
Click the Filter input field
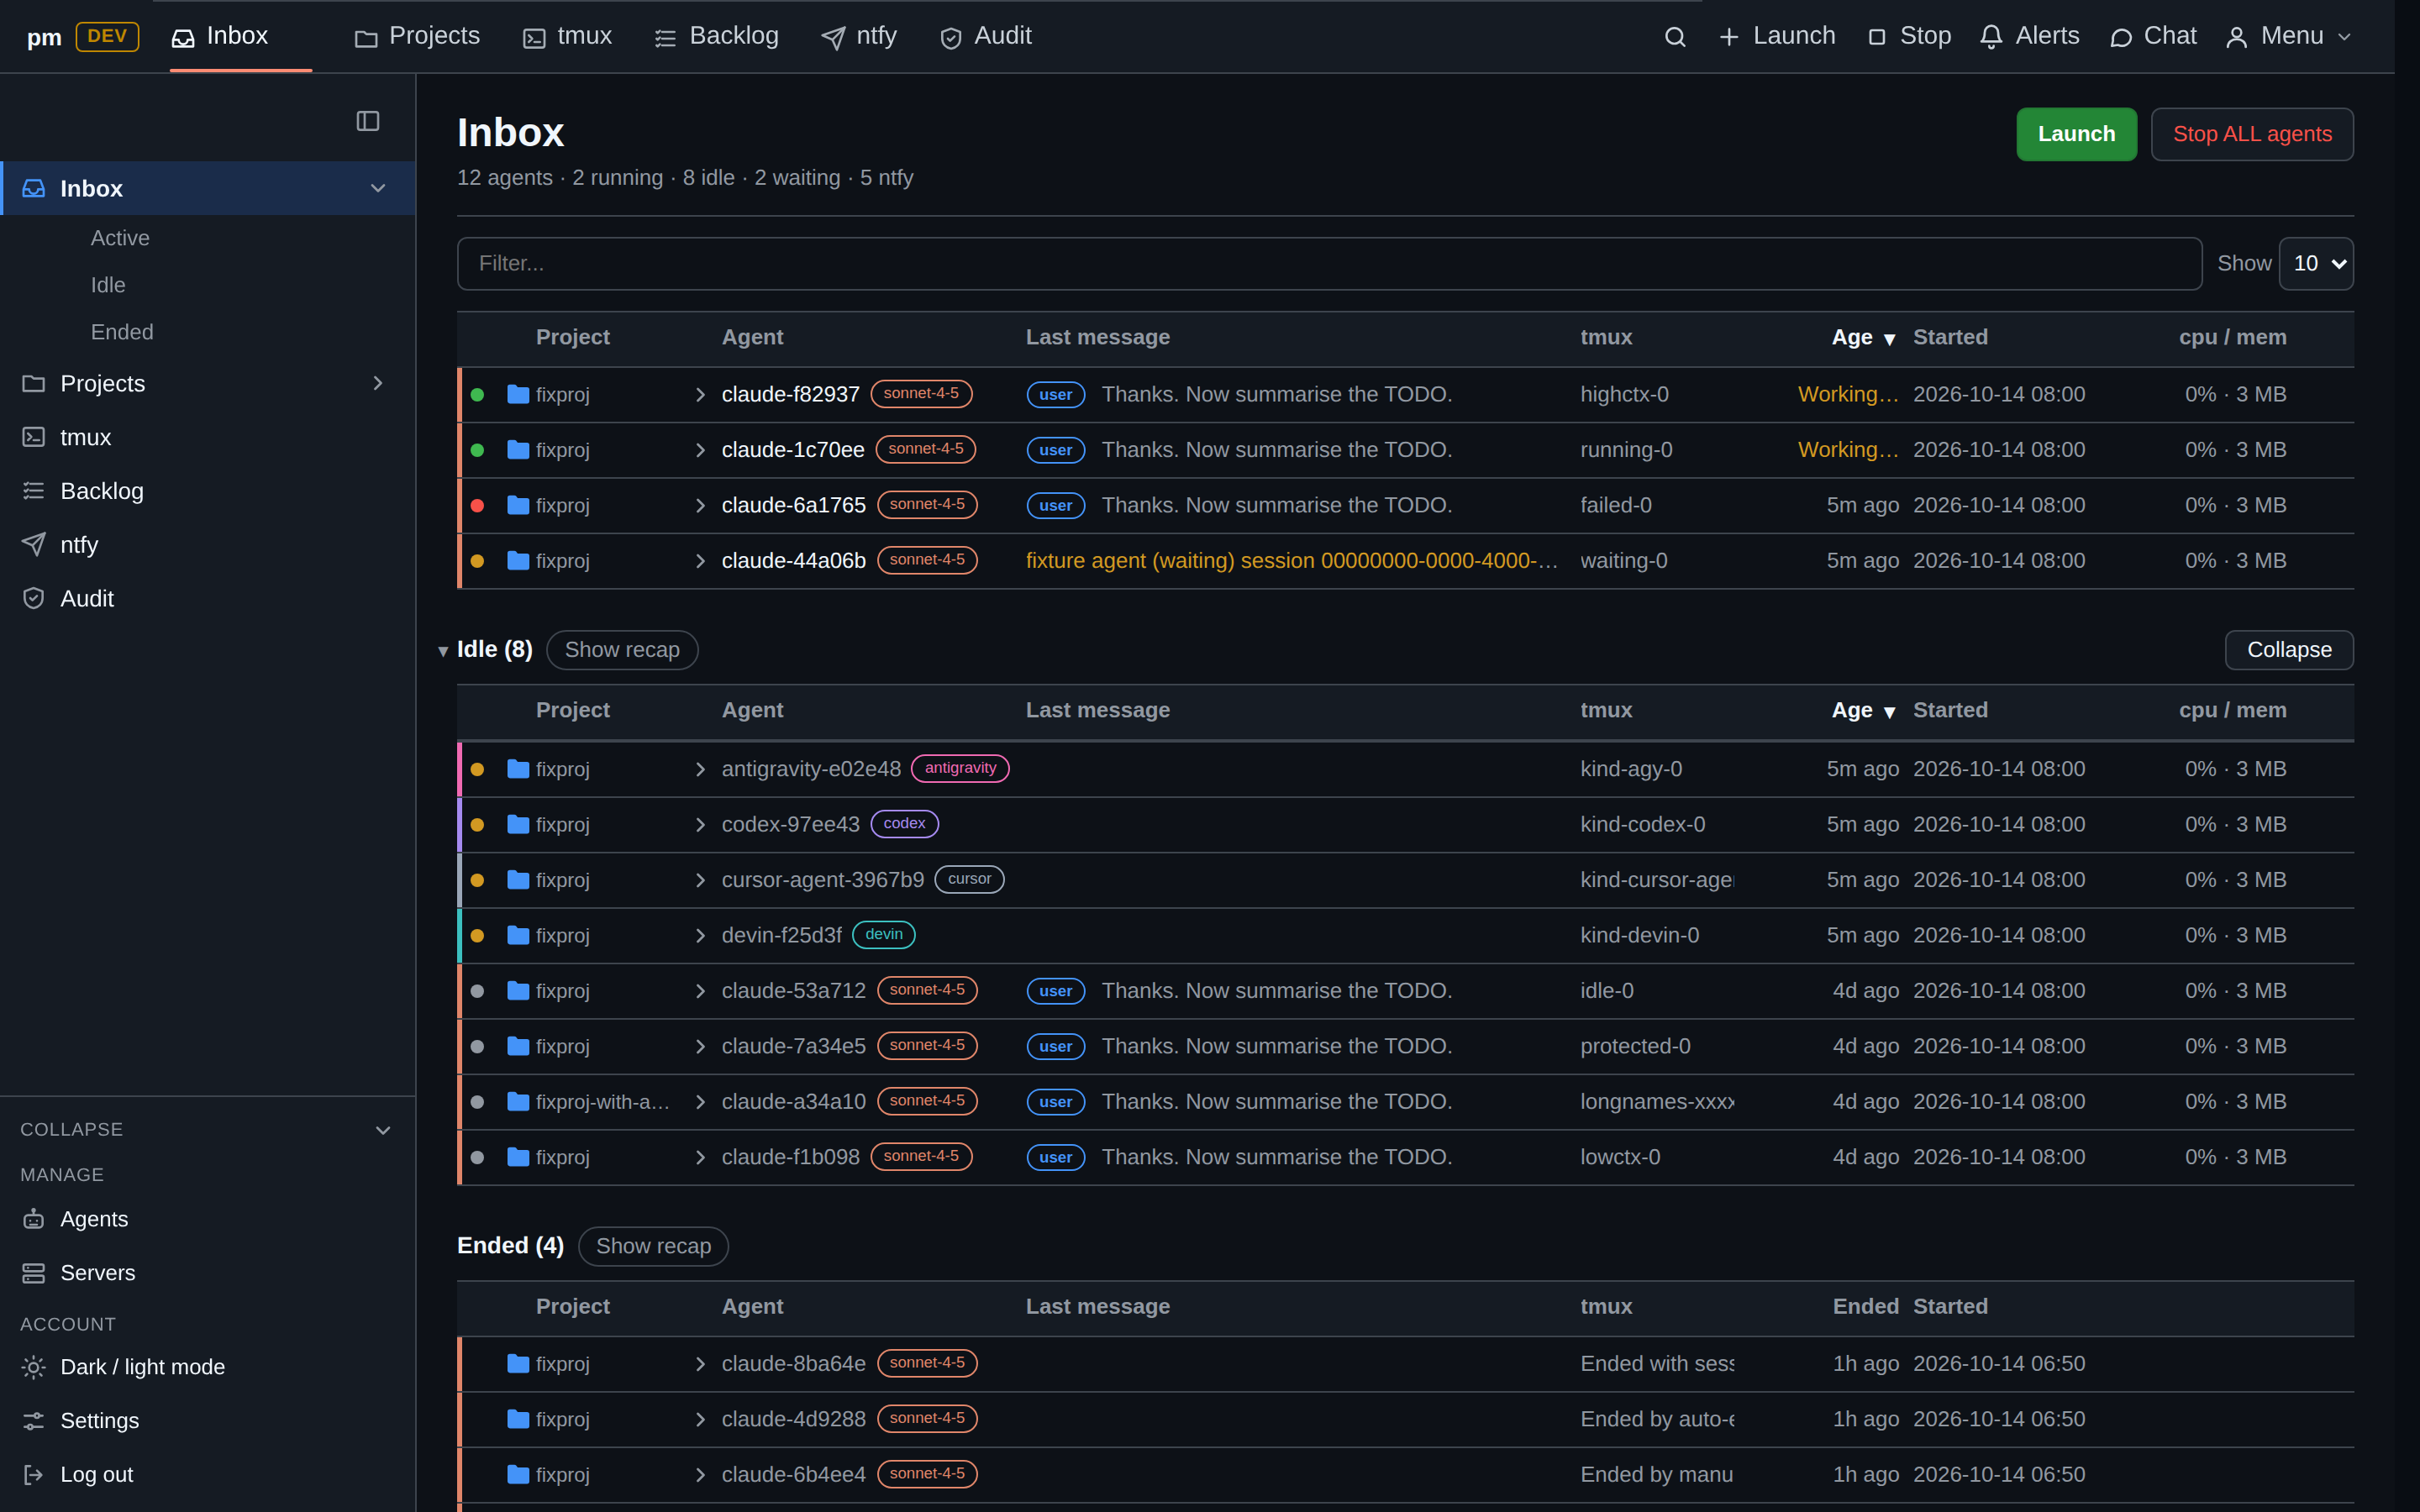[1329, 264]
